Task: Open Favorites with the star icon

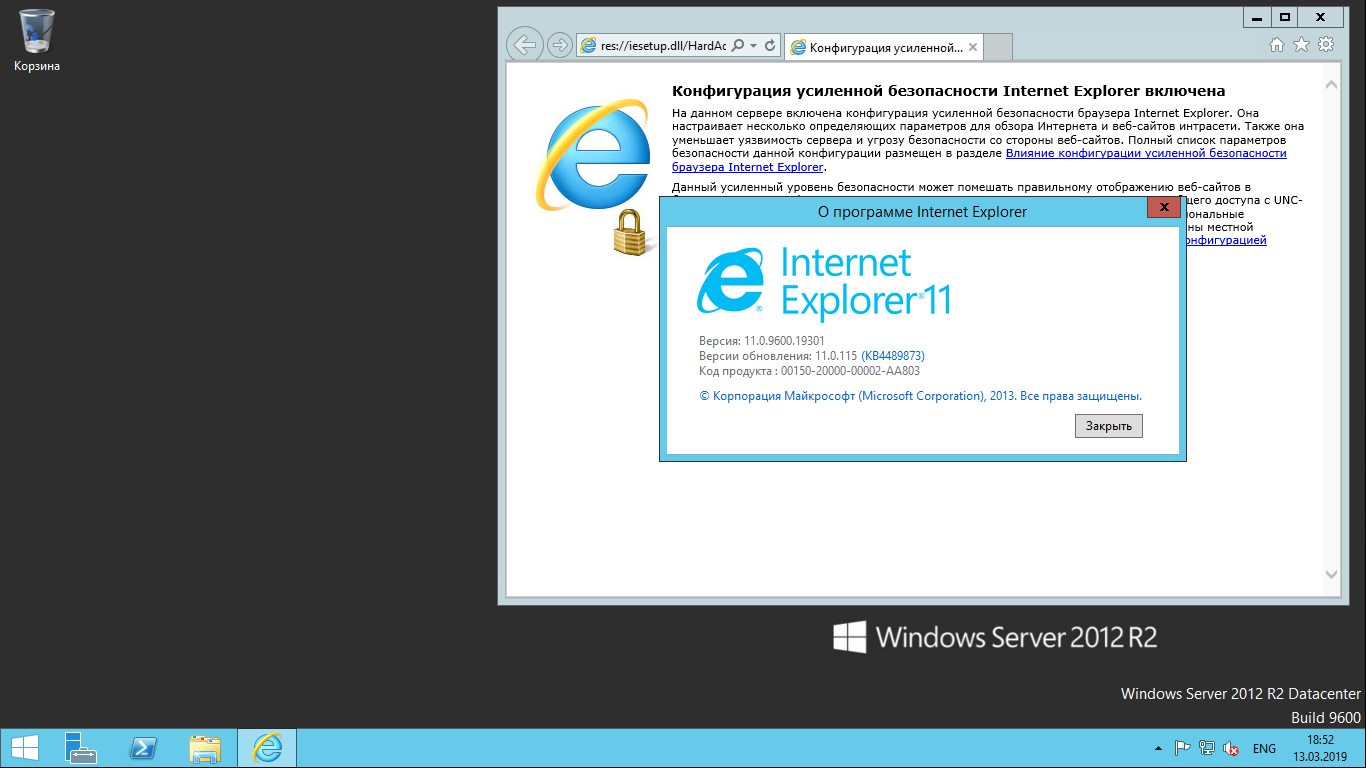Action: pyautogui.click(x=1301, y=45)
